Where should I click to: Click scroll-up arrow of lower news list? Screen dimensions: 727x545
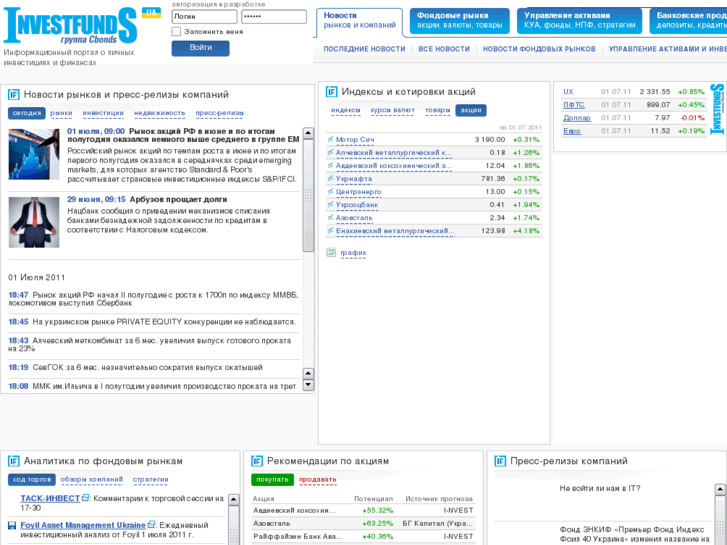coord(308,373)
